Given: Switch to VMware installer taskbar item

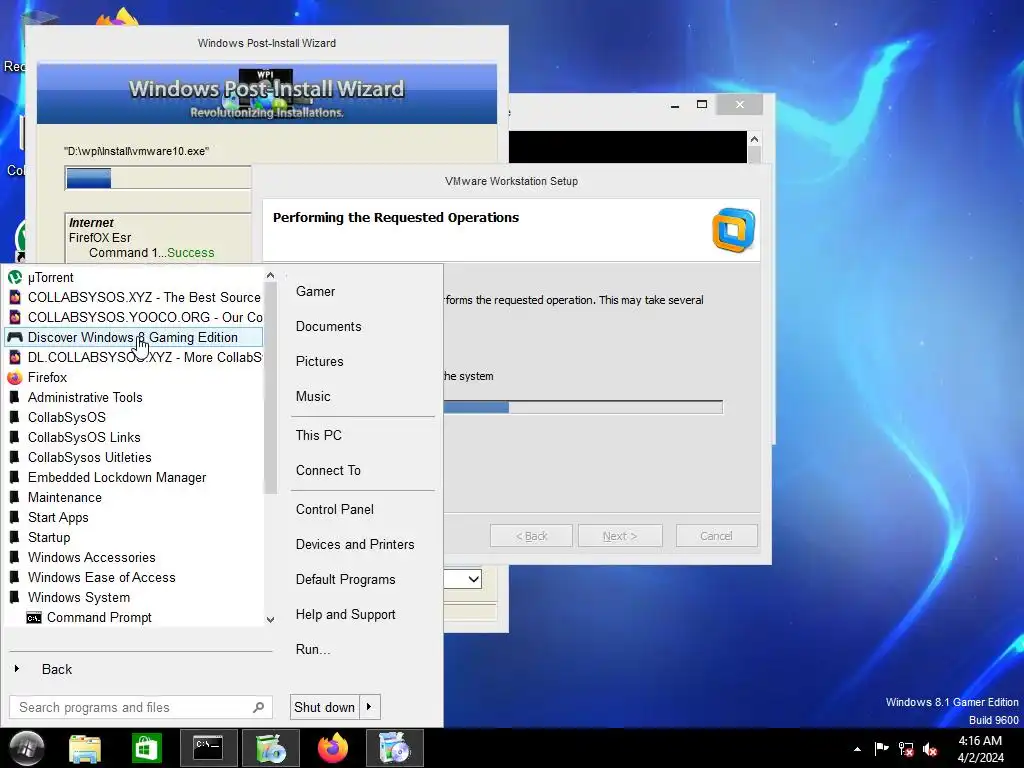Looking at the screenshot, I should (x=394, y=748).
